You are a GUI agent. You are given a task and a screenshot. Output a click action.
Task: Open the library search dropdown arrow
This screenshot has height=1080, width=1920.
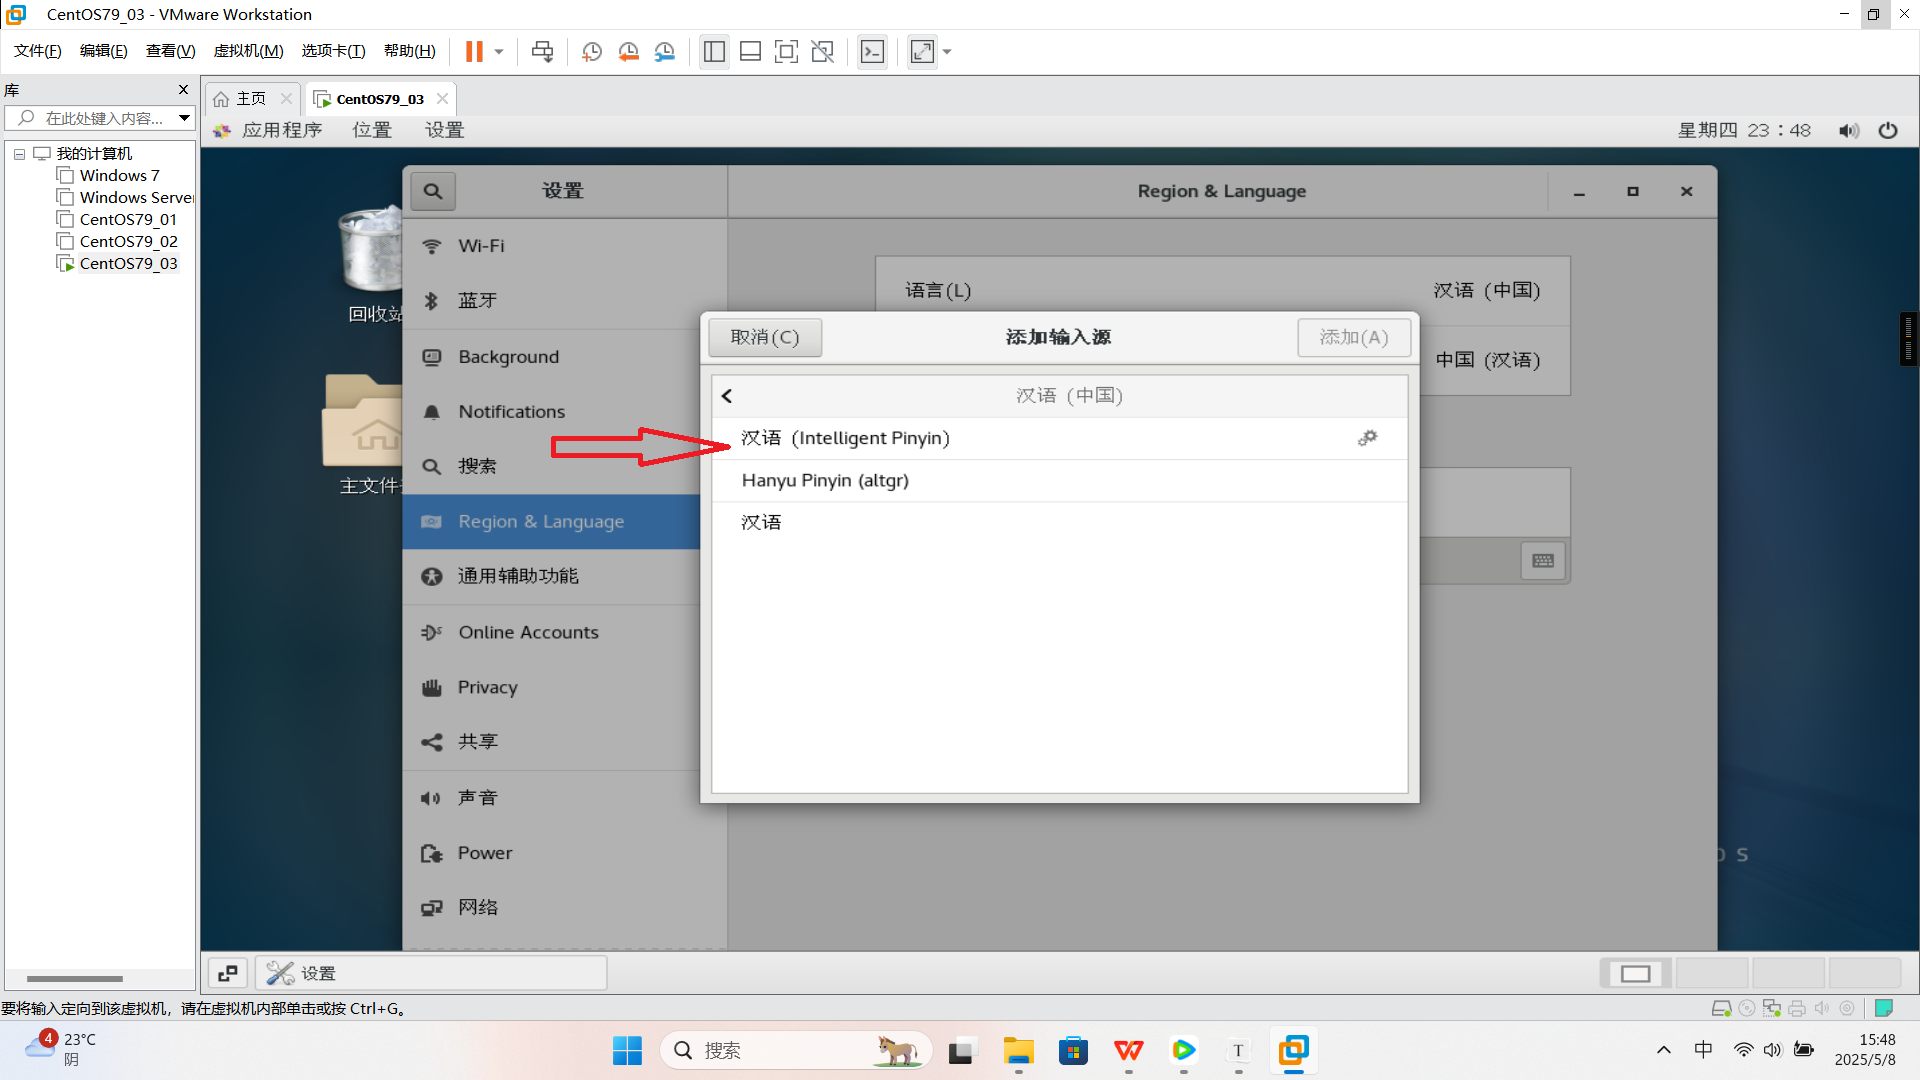coord(184,118)
